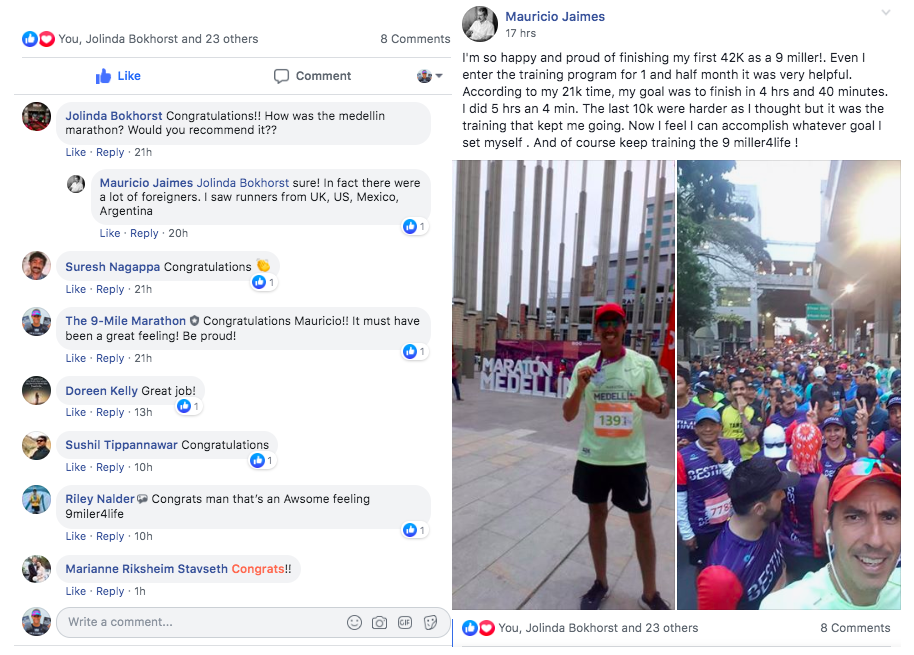The image size is (914, 655).
Task: Open Jolinda Bokhorst's profile from her comment
Action: [x=114, y=116]
